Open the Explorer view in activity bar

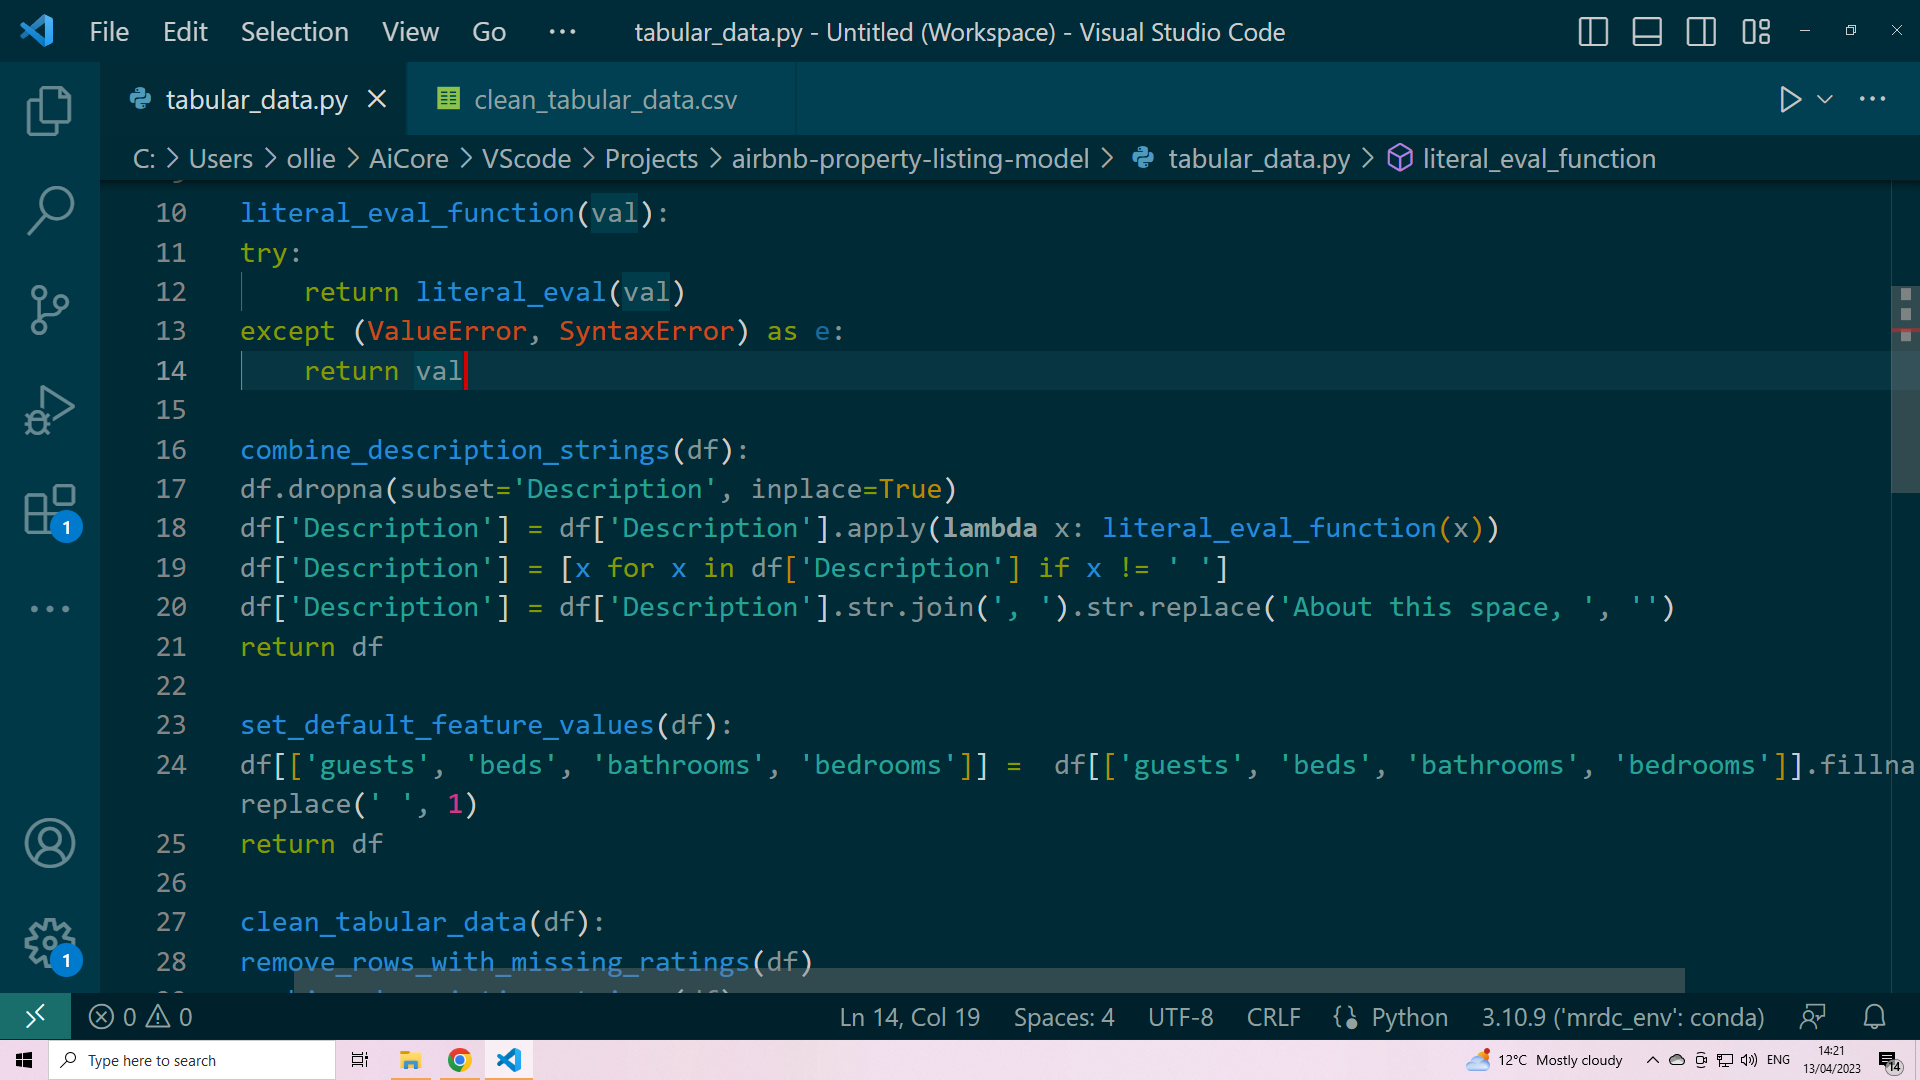click(49, 111)
